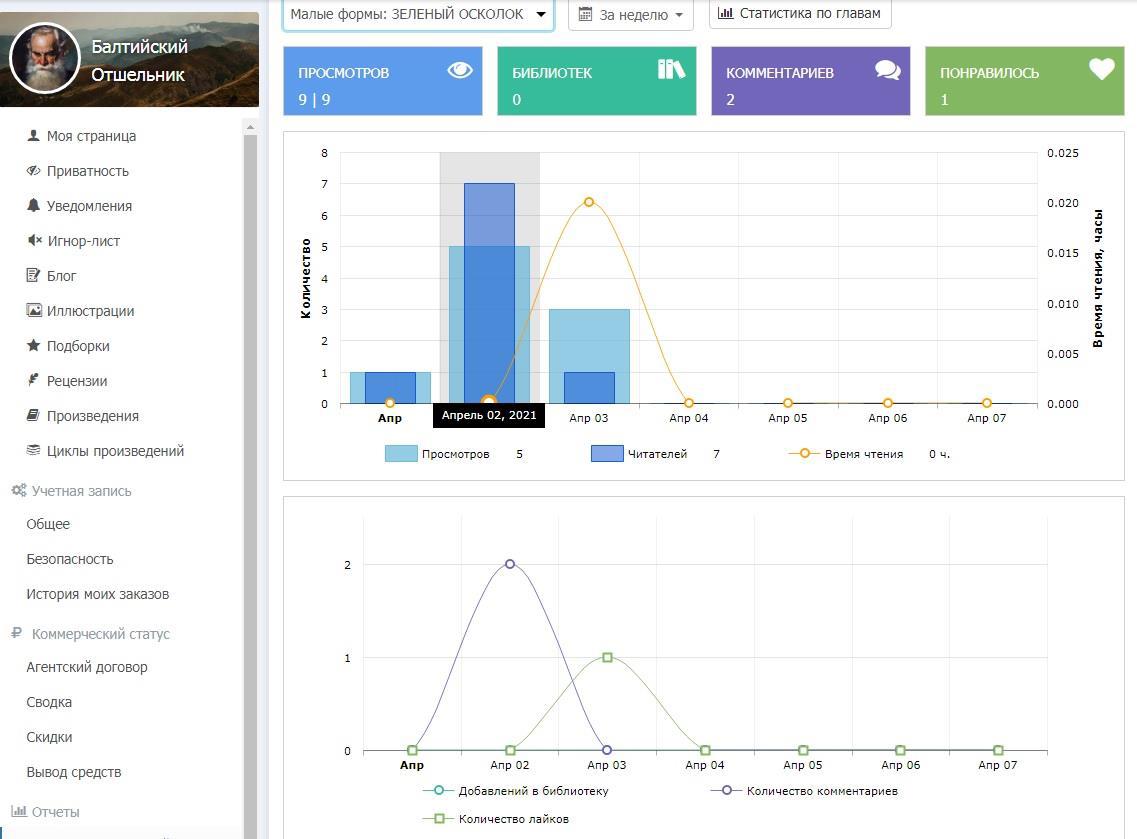Click the picture icon beside Иллюстрации
1137x839 pixels.
coord(33,310)
